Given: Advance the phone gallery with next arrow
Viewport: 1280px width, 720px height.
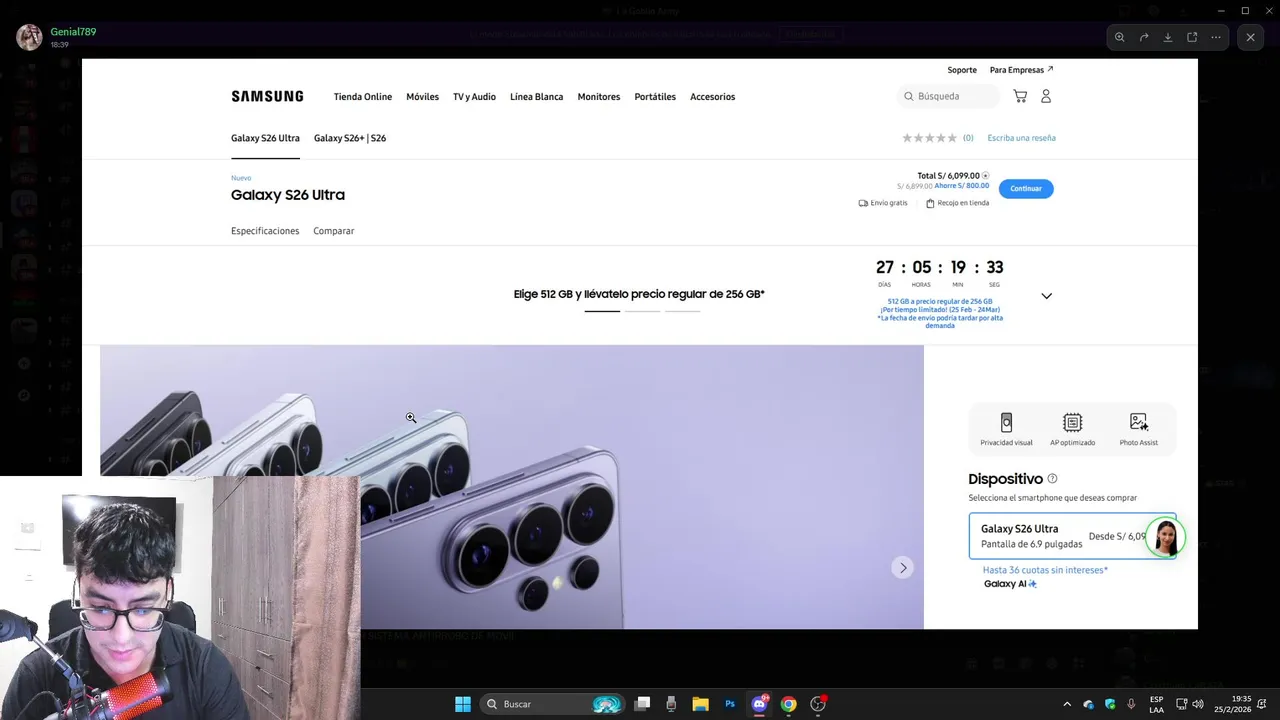Looking at the screenshot, I should point(903,568).
